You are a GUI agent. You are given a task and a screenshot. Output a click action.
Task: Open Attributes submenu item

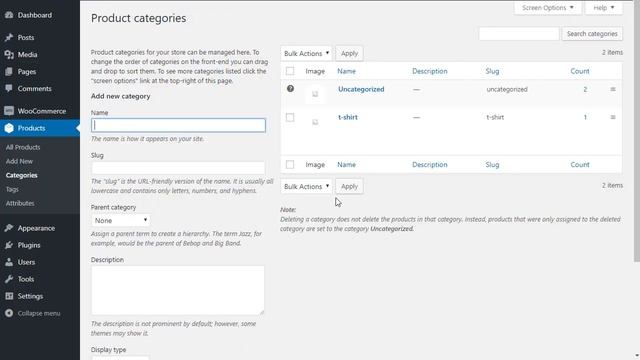[x=20, y=203]
